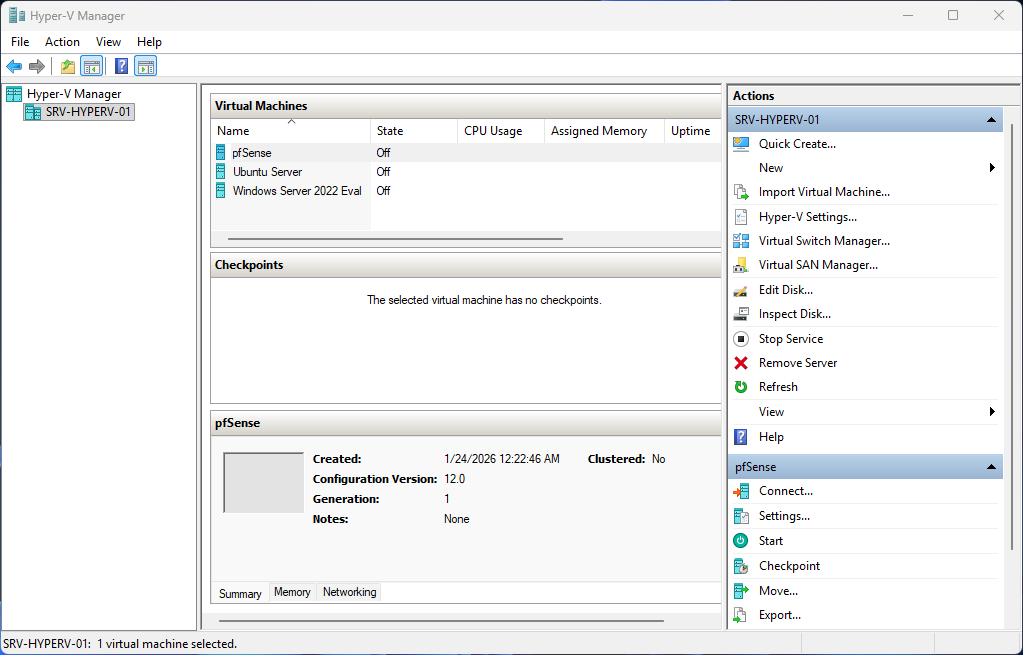The height and width of the screenshot is (655, 1023).
Task: Click the Quick Create icon in Actions
Action: click(741, 144)
